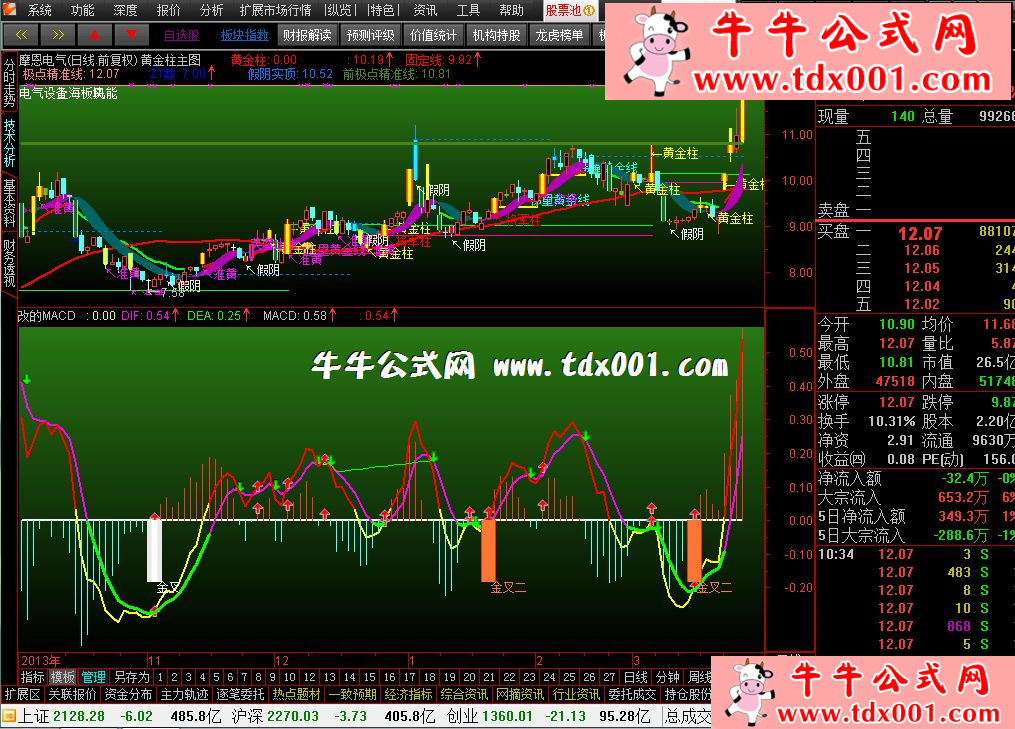Open the 深度 menu

(x=125, y=10)
